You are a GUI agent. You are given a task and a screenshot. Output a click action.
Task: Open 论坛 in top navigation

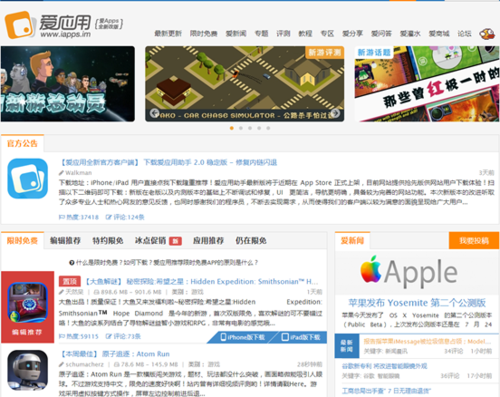coord(464,33)
